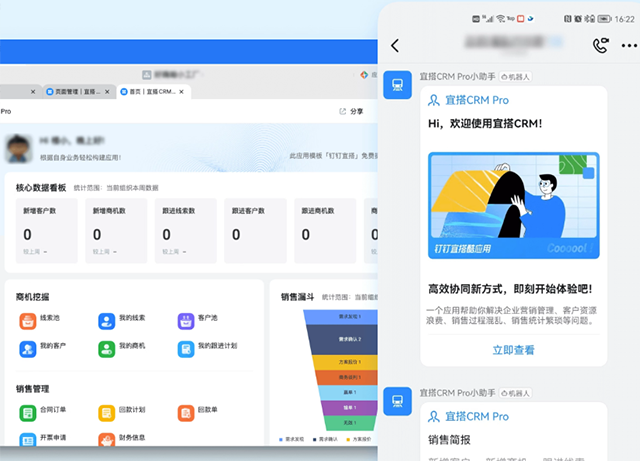640x461 pixels.
Task: Close the 页面管理 browser tab
Action: point(107,91)
